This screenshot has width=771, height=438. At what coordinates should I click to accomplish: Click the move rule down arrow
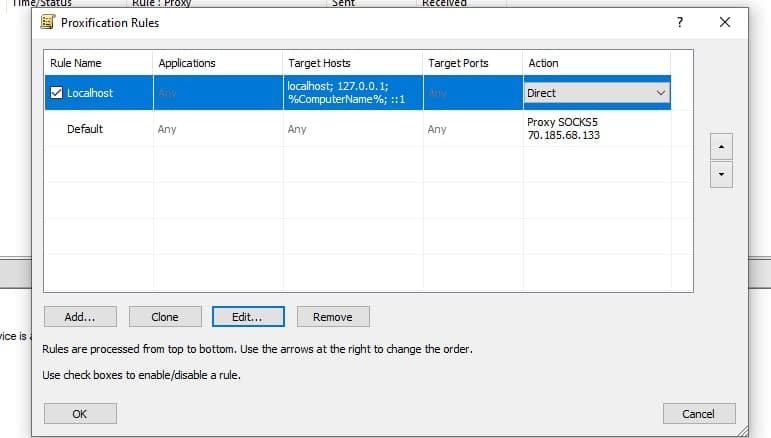click(720, 174)
